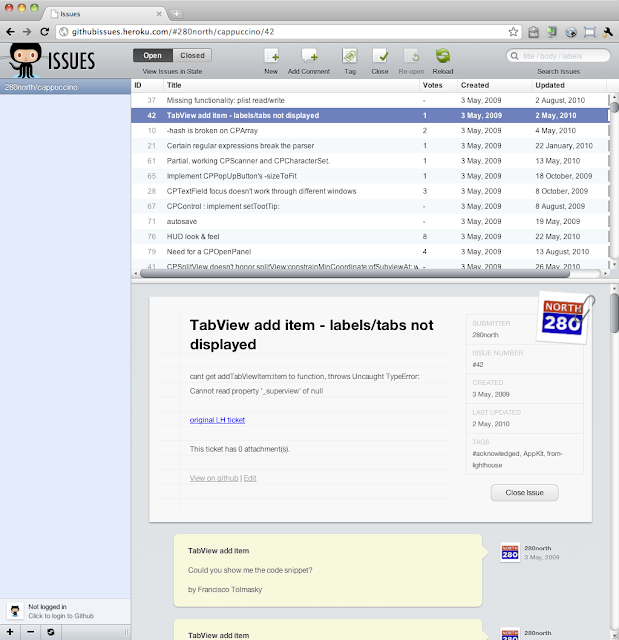Click the horizontal scrollbar of issues table
The width and height of the screenshot is (619, 640).
pyautogui.click(x=354, y=273)
